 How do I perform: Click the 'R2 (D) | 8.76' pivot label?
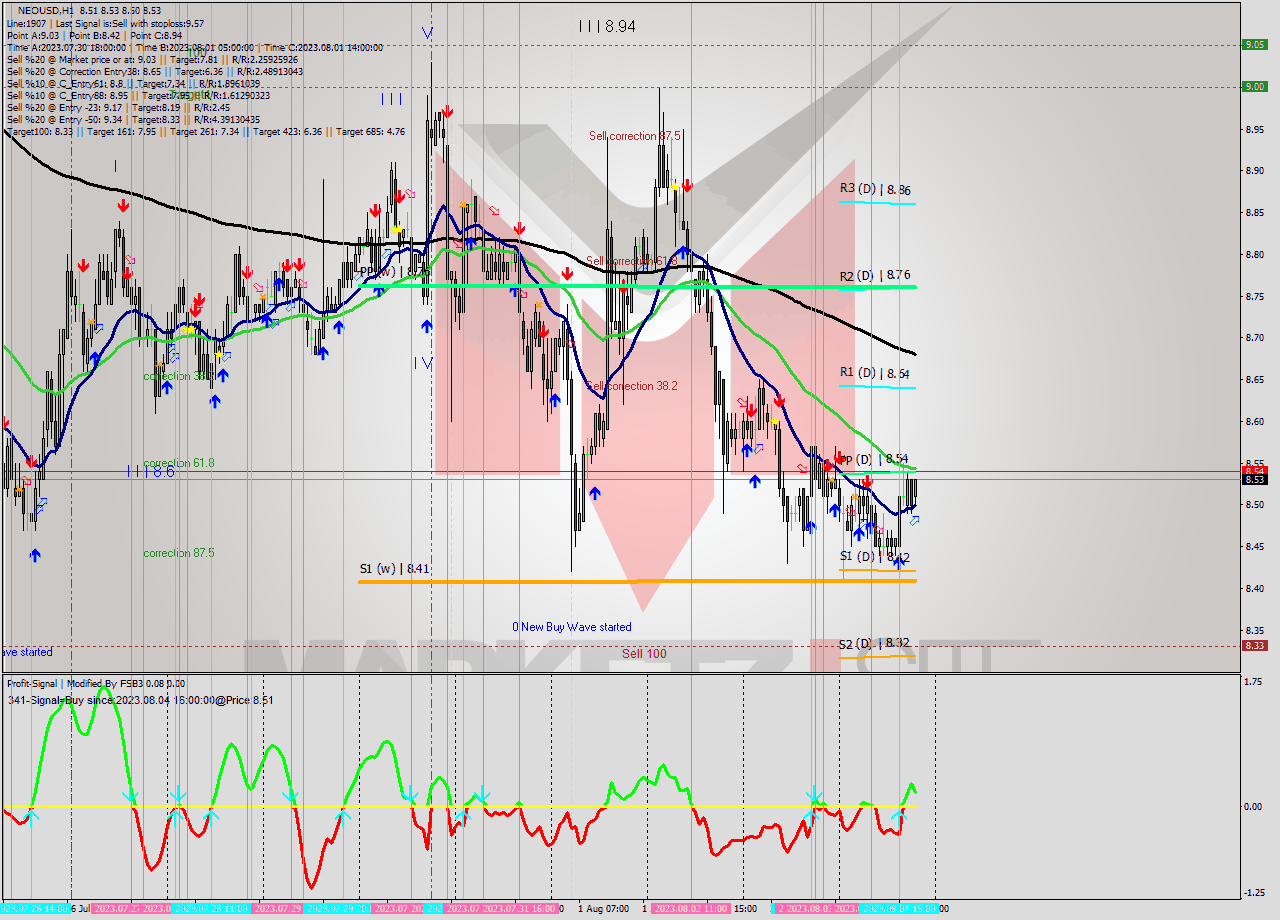875,275
